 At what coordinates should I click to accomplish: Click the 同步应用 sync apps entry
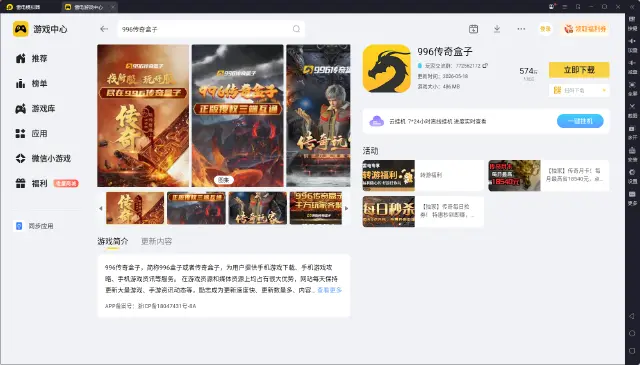pos(34,226)
